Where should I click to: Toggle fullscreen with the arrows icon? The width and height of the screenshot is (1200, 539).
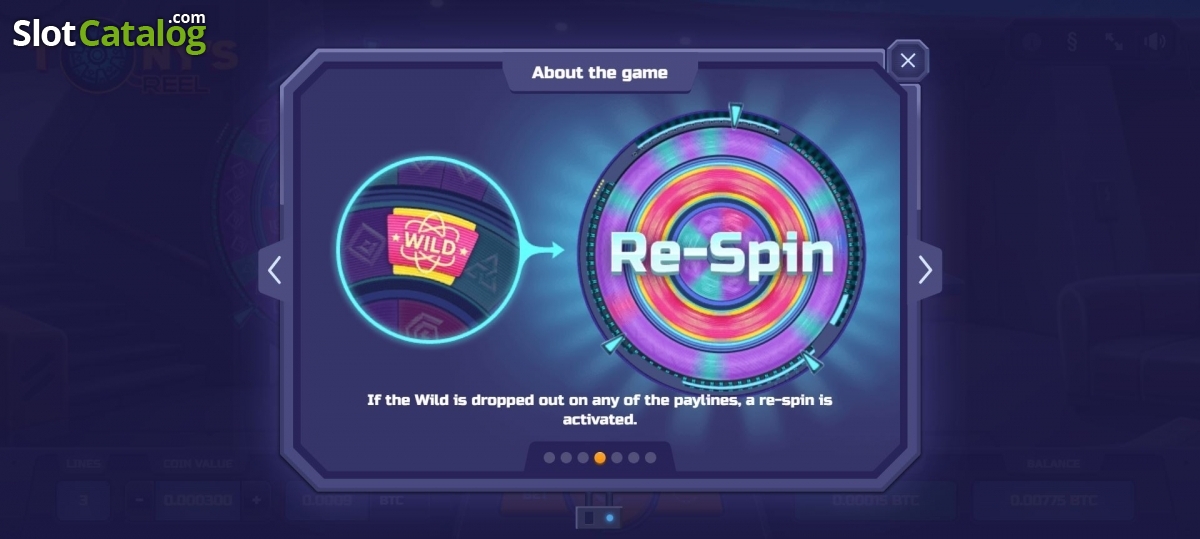pos(1114,42)
